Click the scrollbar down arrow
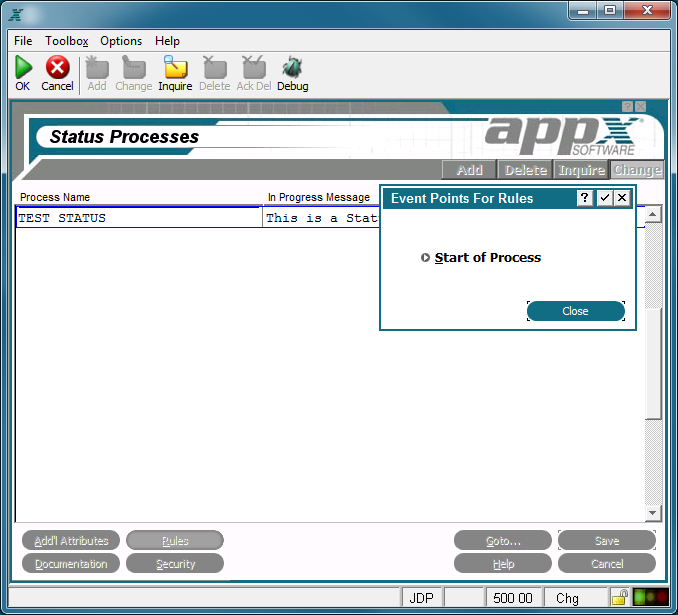This screenshot has width=678, height=615. tap(653, 513)
